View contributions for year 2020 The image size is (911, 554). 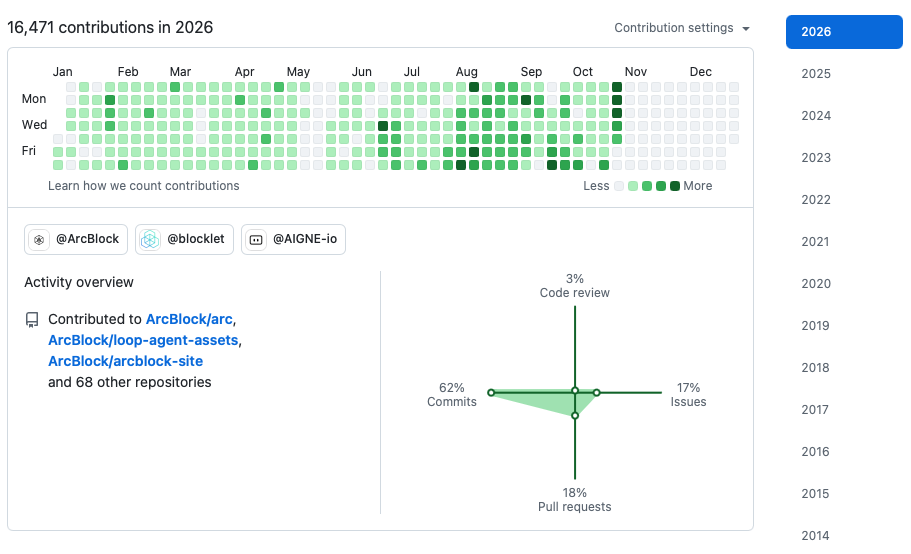816,283
